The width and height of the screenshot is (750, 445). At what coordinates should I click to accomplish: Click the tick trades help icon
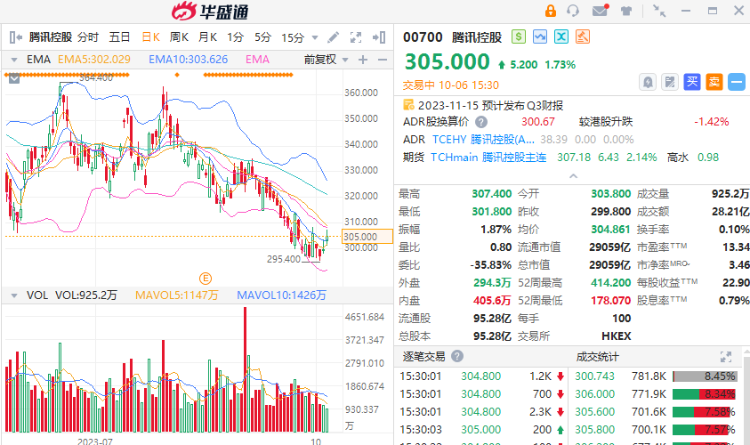[457, 356]
